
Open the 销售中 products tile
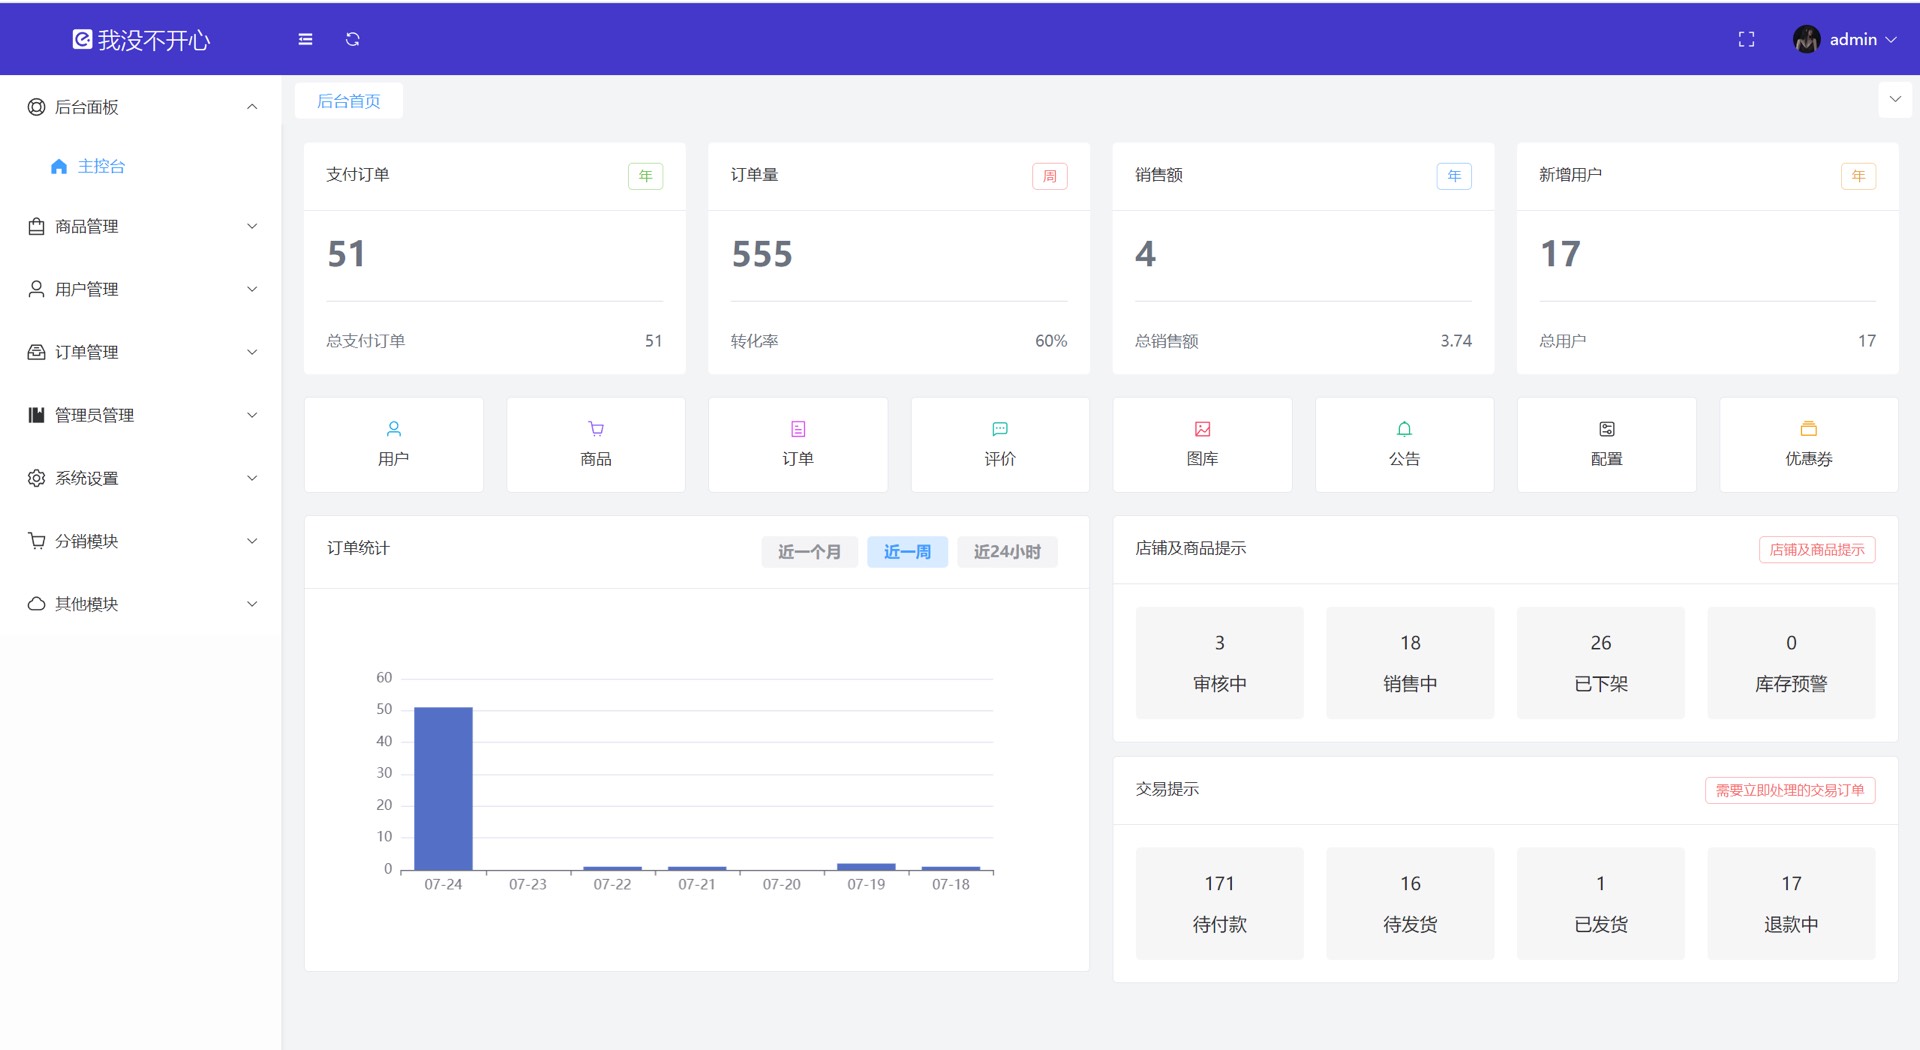click(1410, 663)
